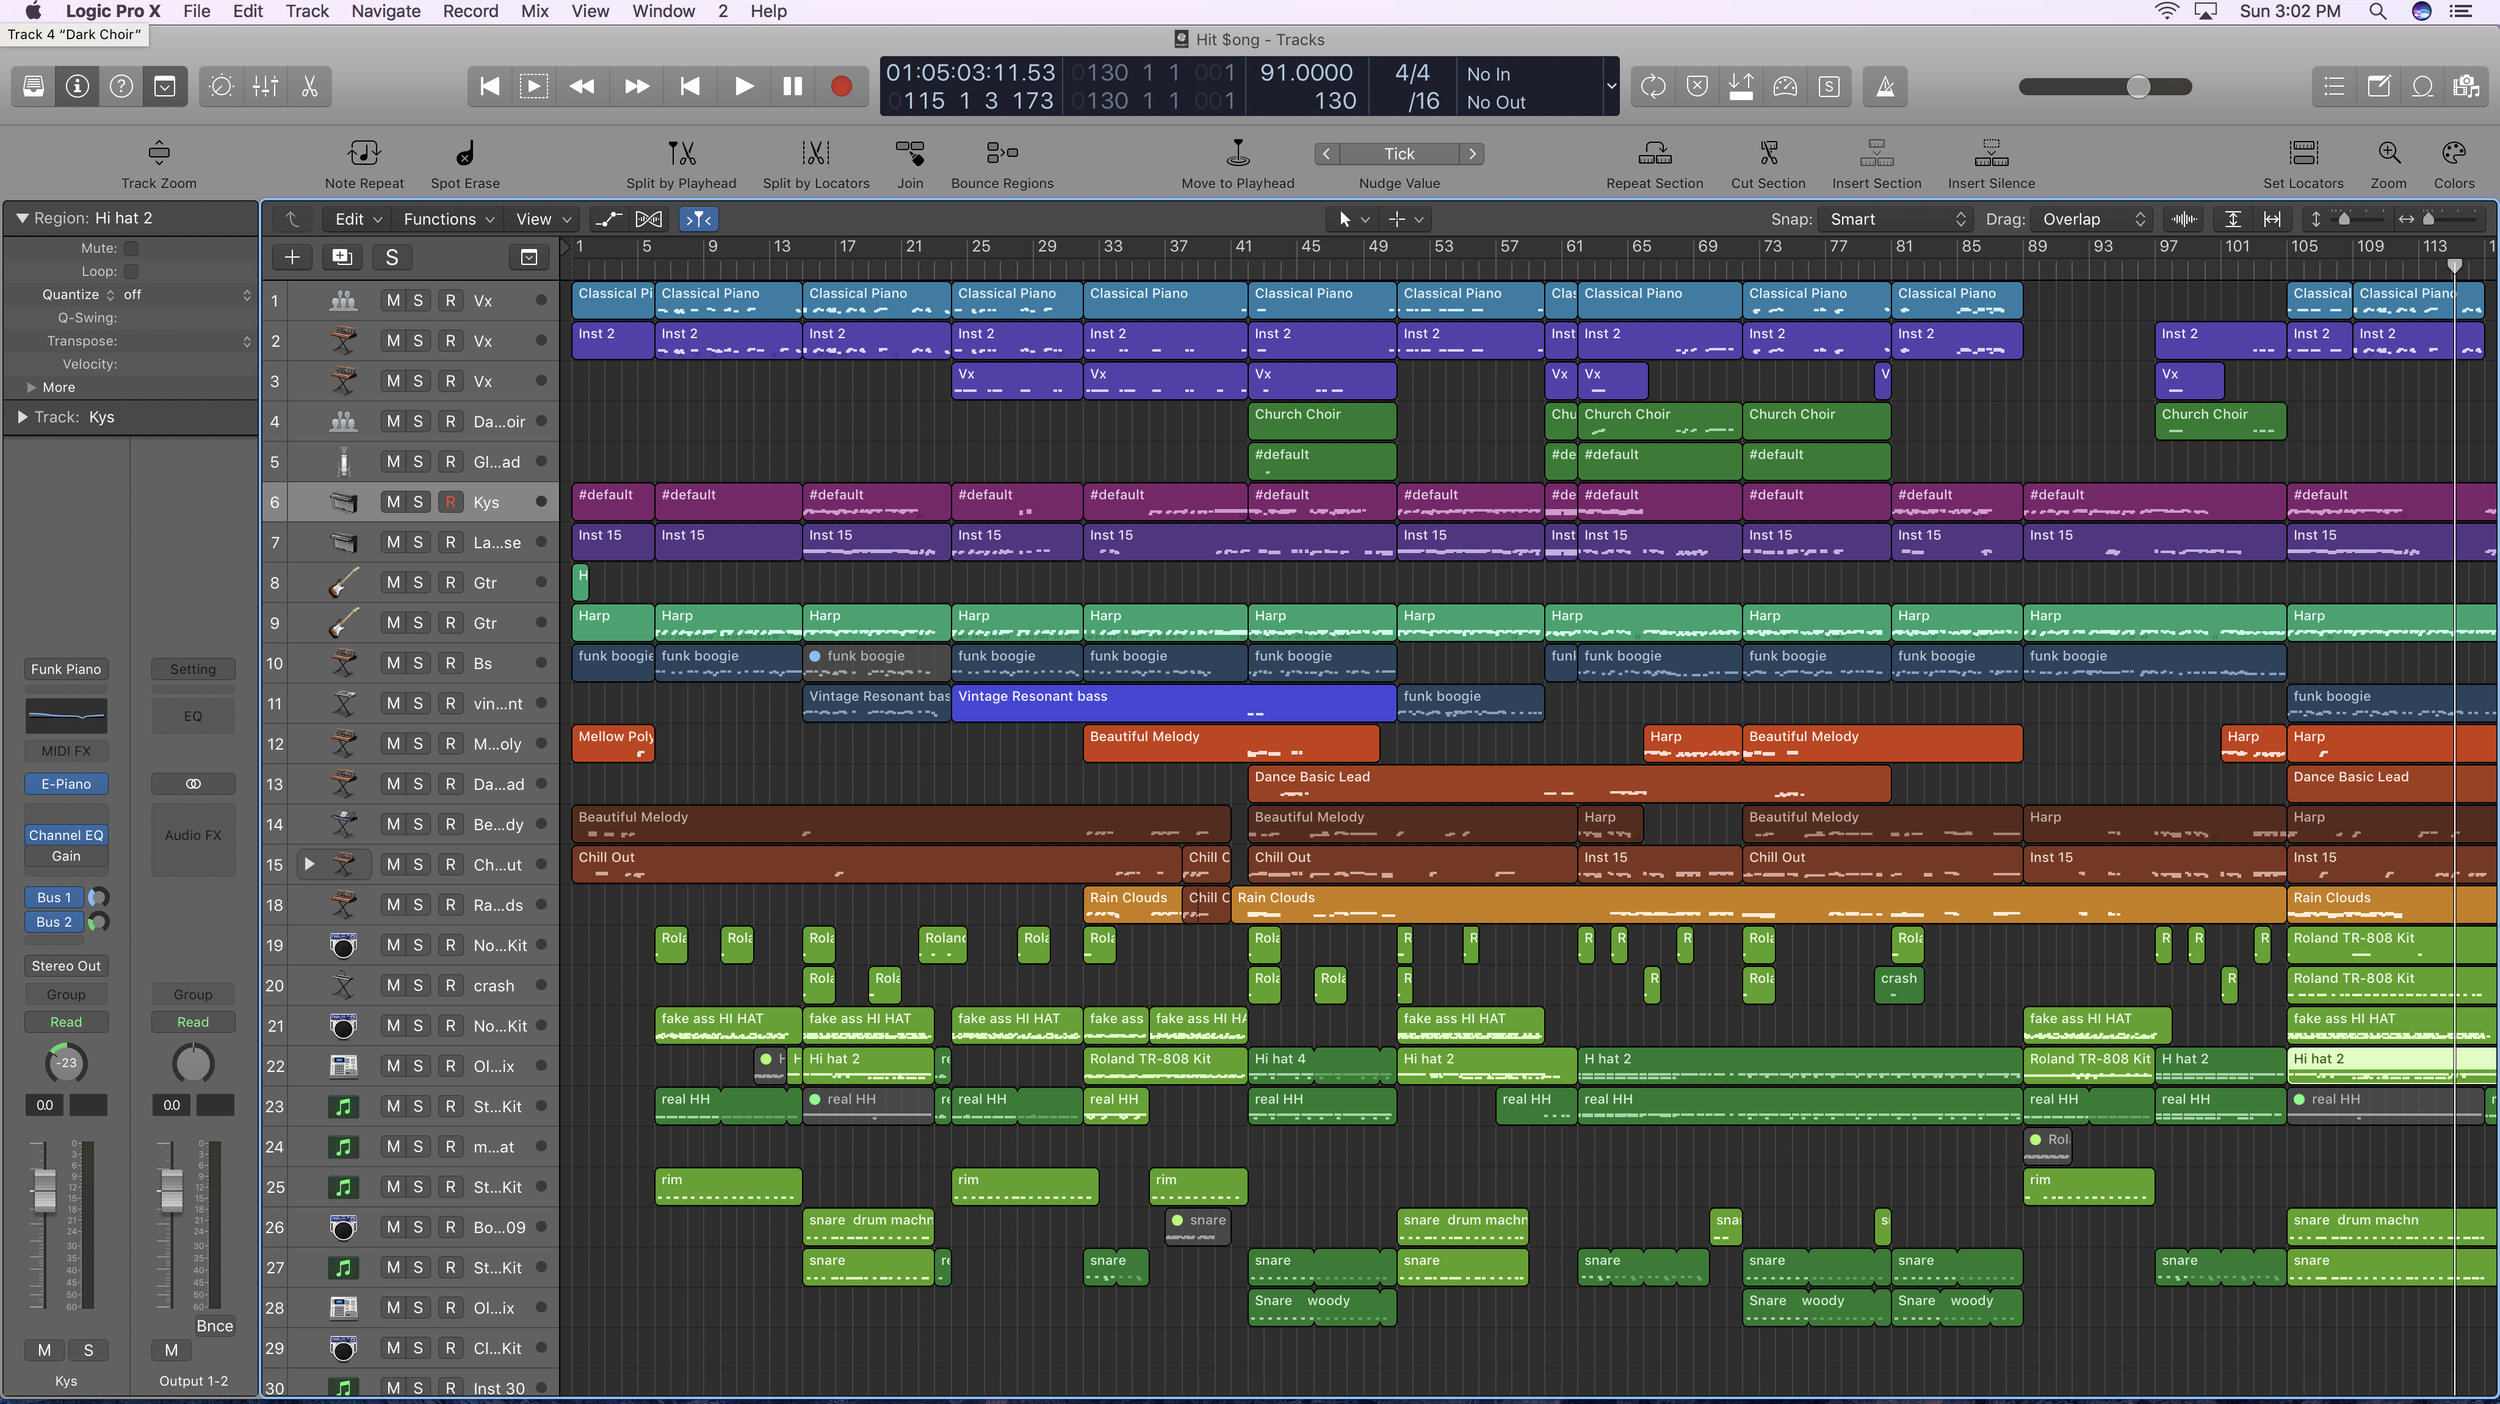Toggle the global Solo S button above tracks

click(392, 258)
